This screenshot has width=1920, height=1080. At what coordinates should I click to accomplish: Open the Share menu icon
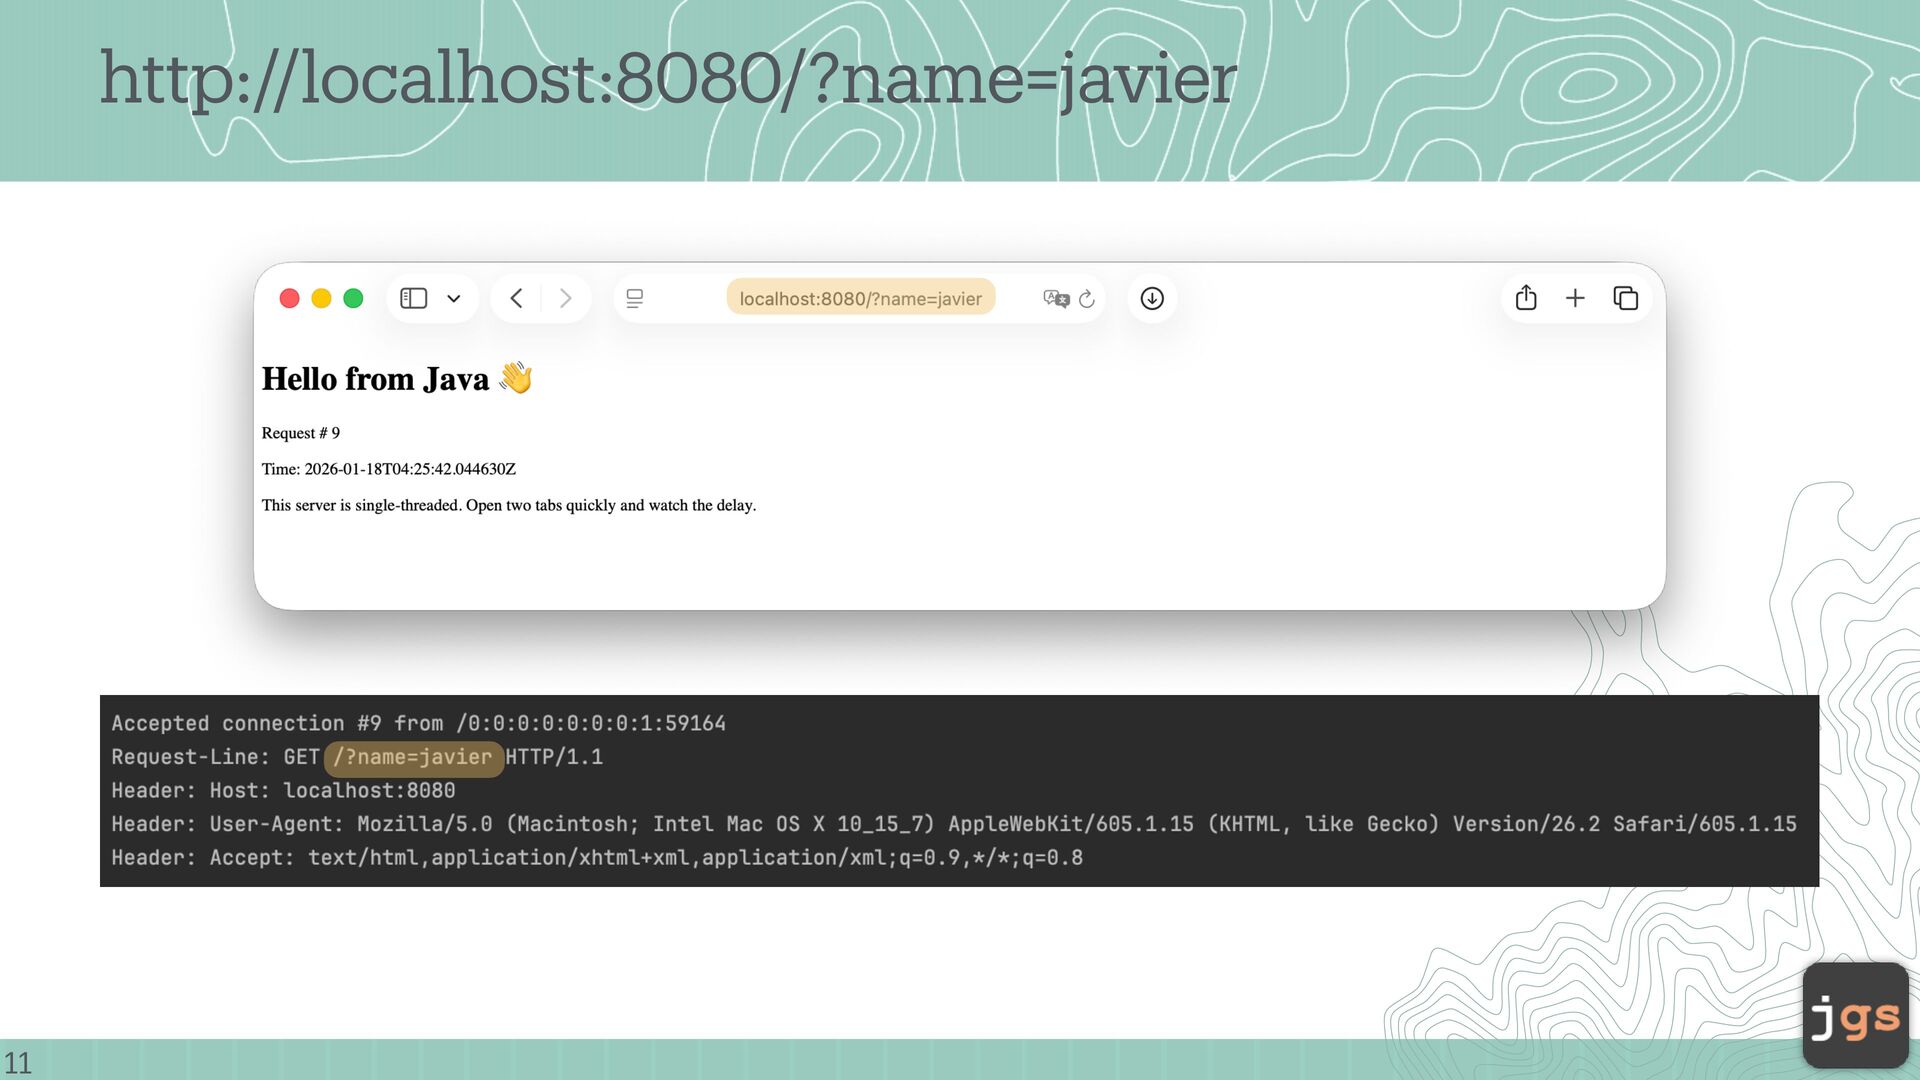click(x=1526, y=298)
